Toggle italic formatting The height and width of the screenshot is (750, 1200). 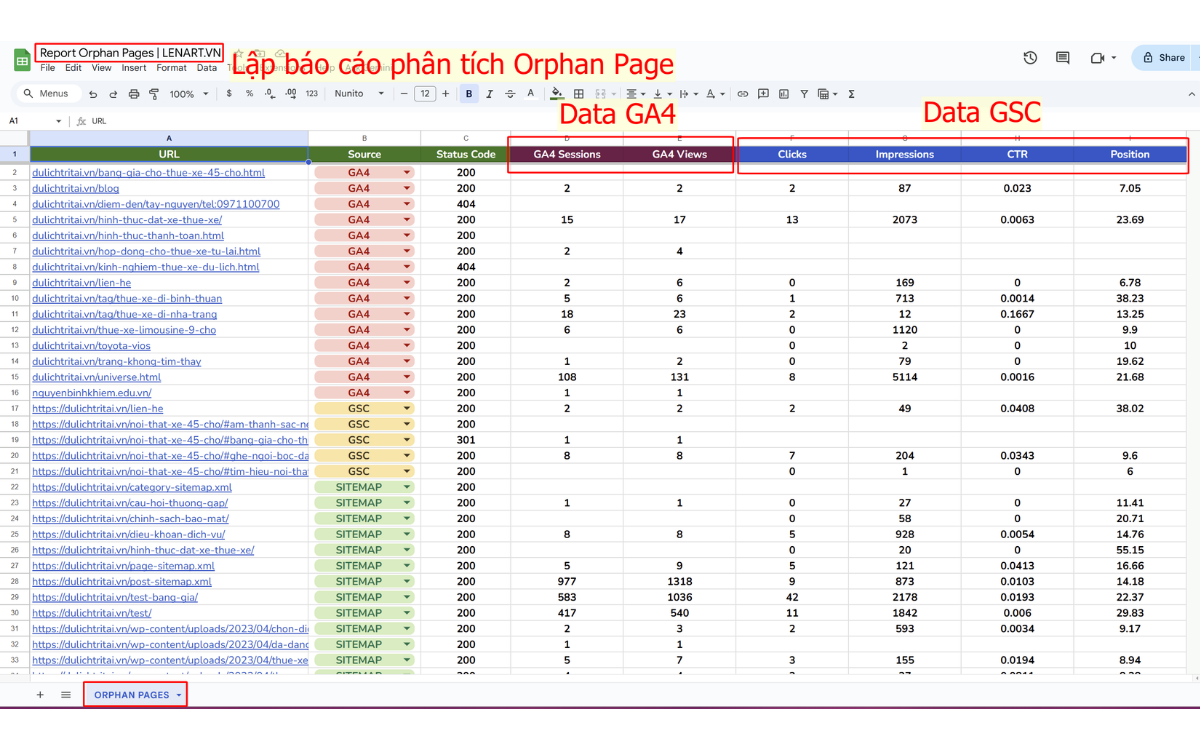point(487,93)
